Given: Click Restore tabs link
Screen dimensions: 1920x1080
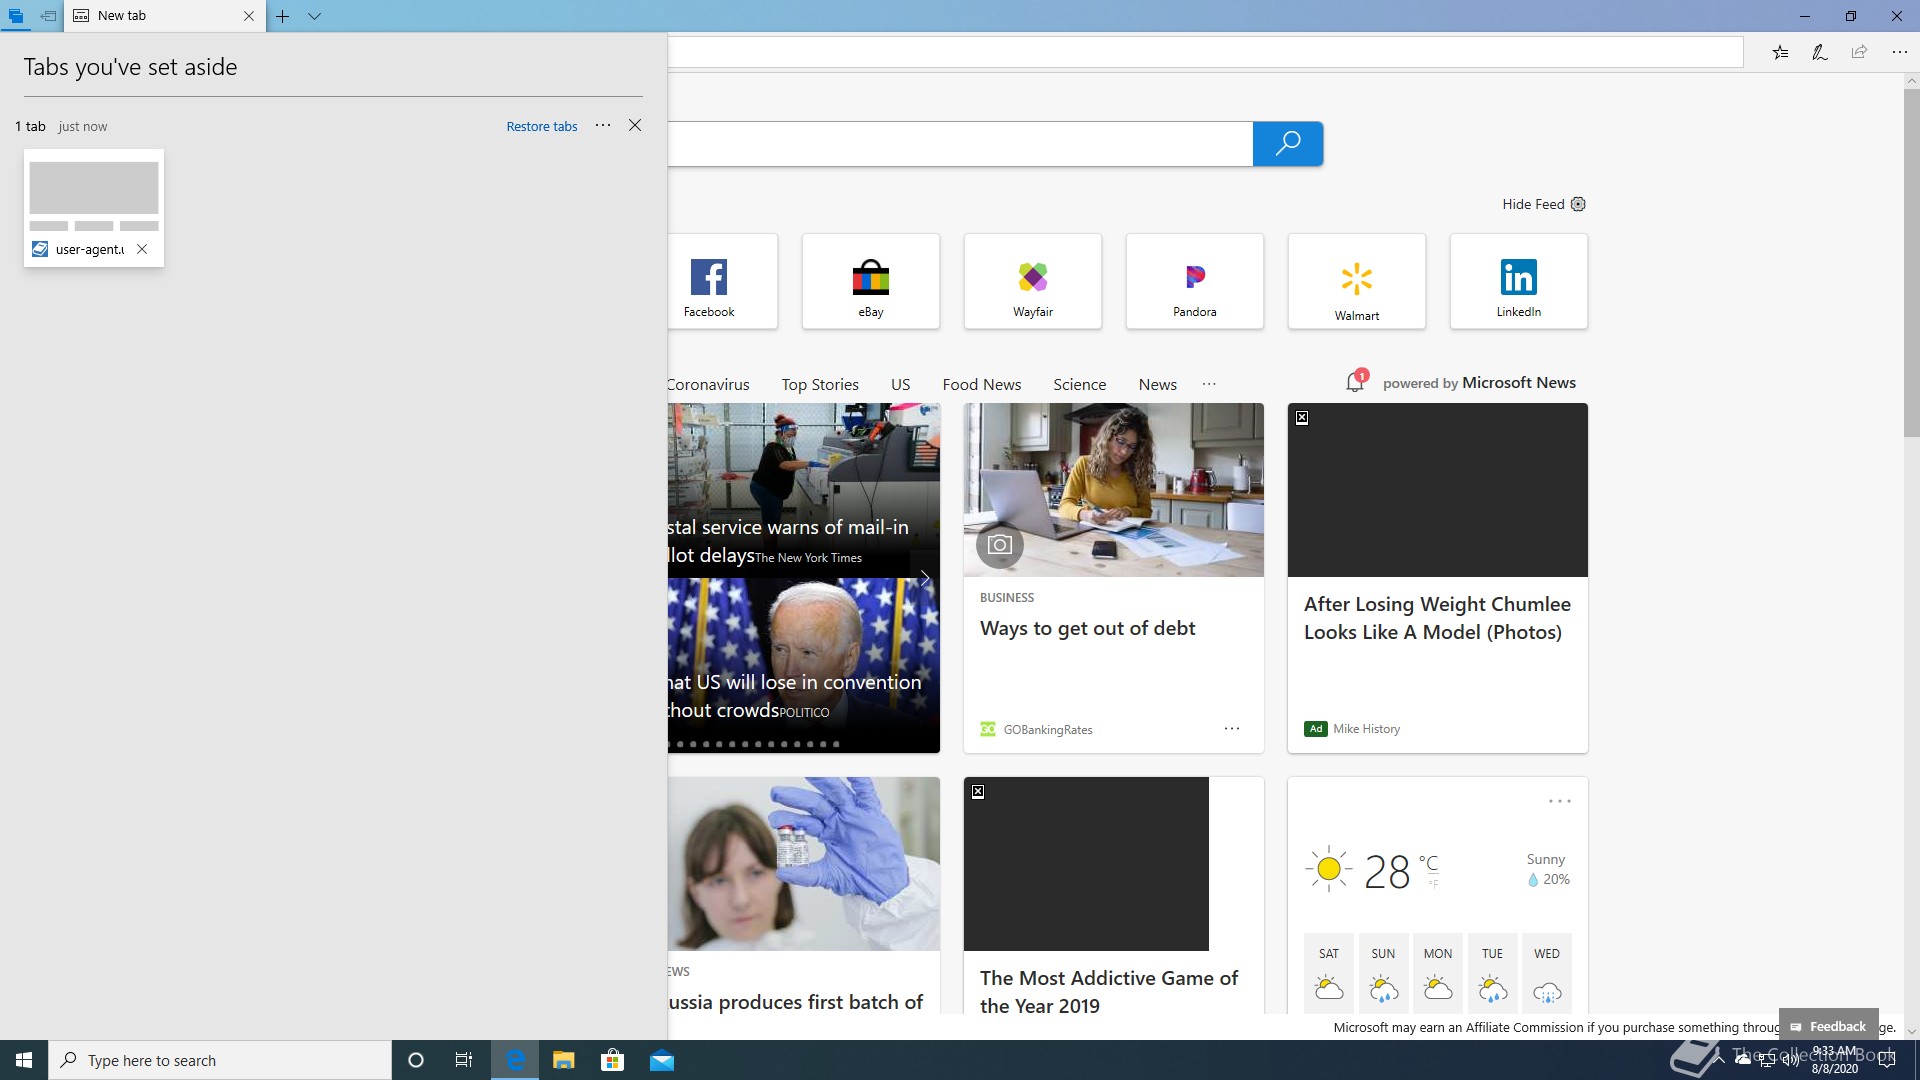Looking at the screenshot, I should click(542, 126).
